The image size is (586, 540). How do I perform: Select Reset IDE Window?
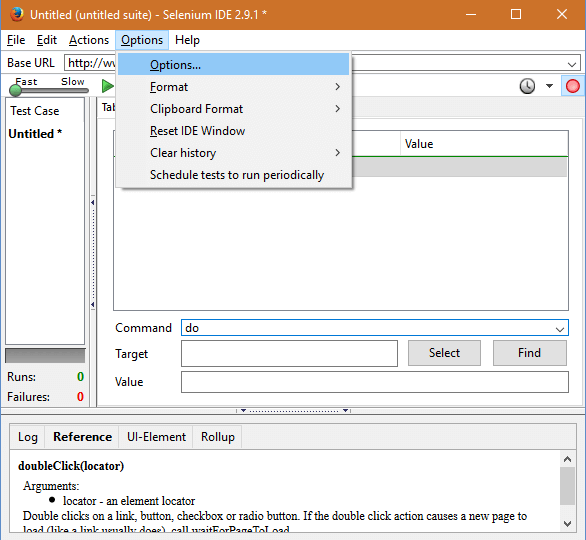[x=234, y=131]
